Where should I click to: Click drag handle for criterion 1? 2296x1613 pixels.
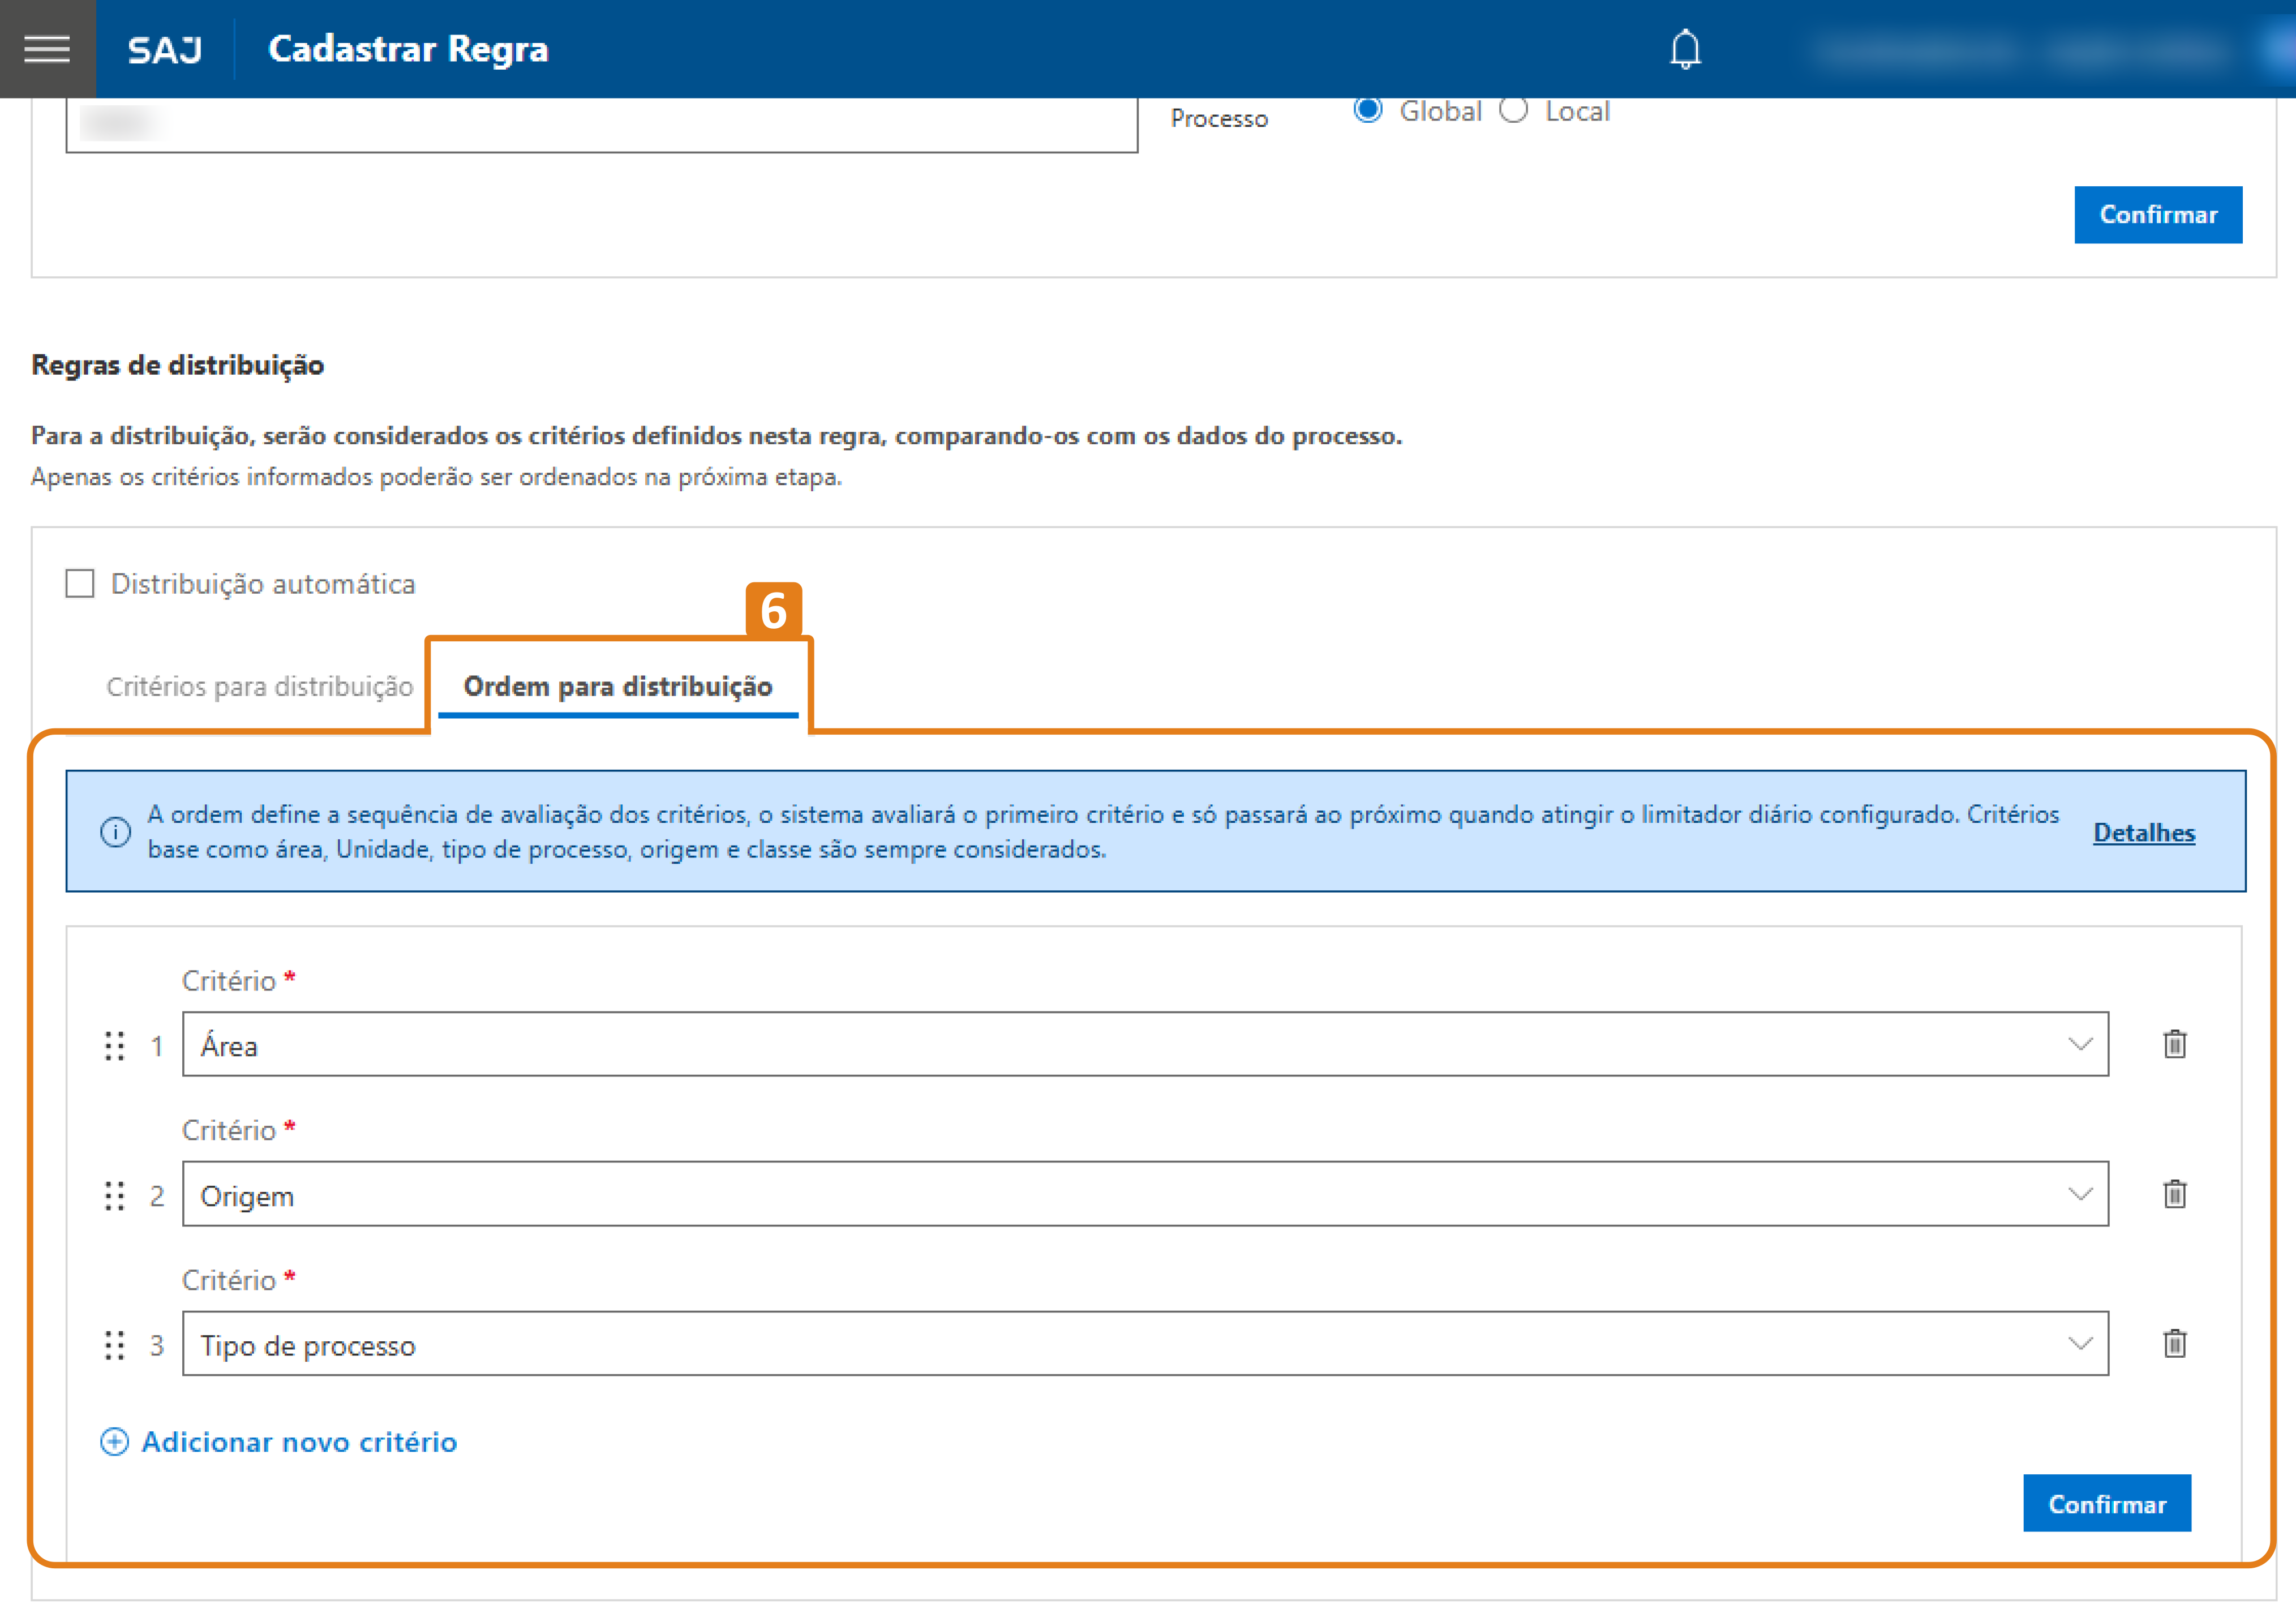pyautogui.click(x=115, y=1046)
